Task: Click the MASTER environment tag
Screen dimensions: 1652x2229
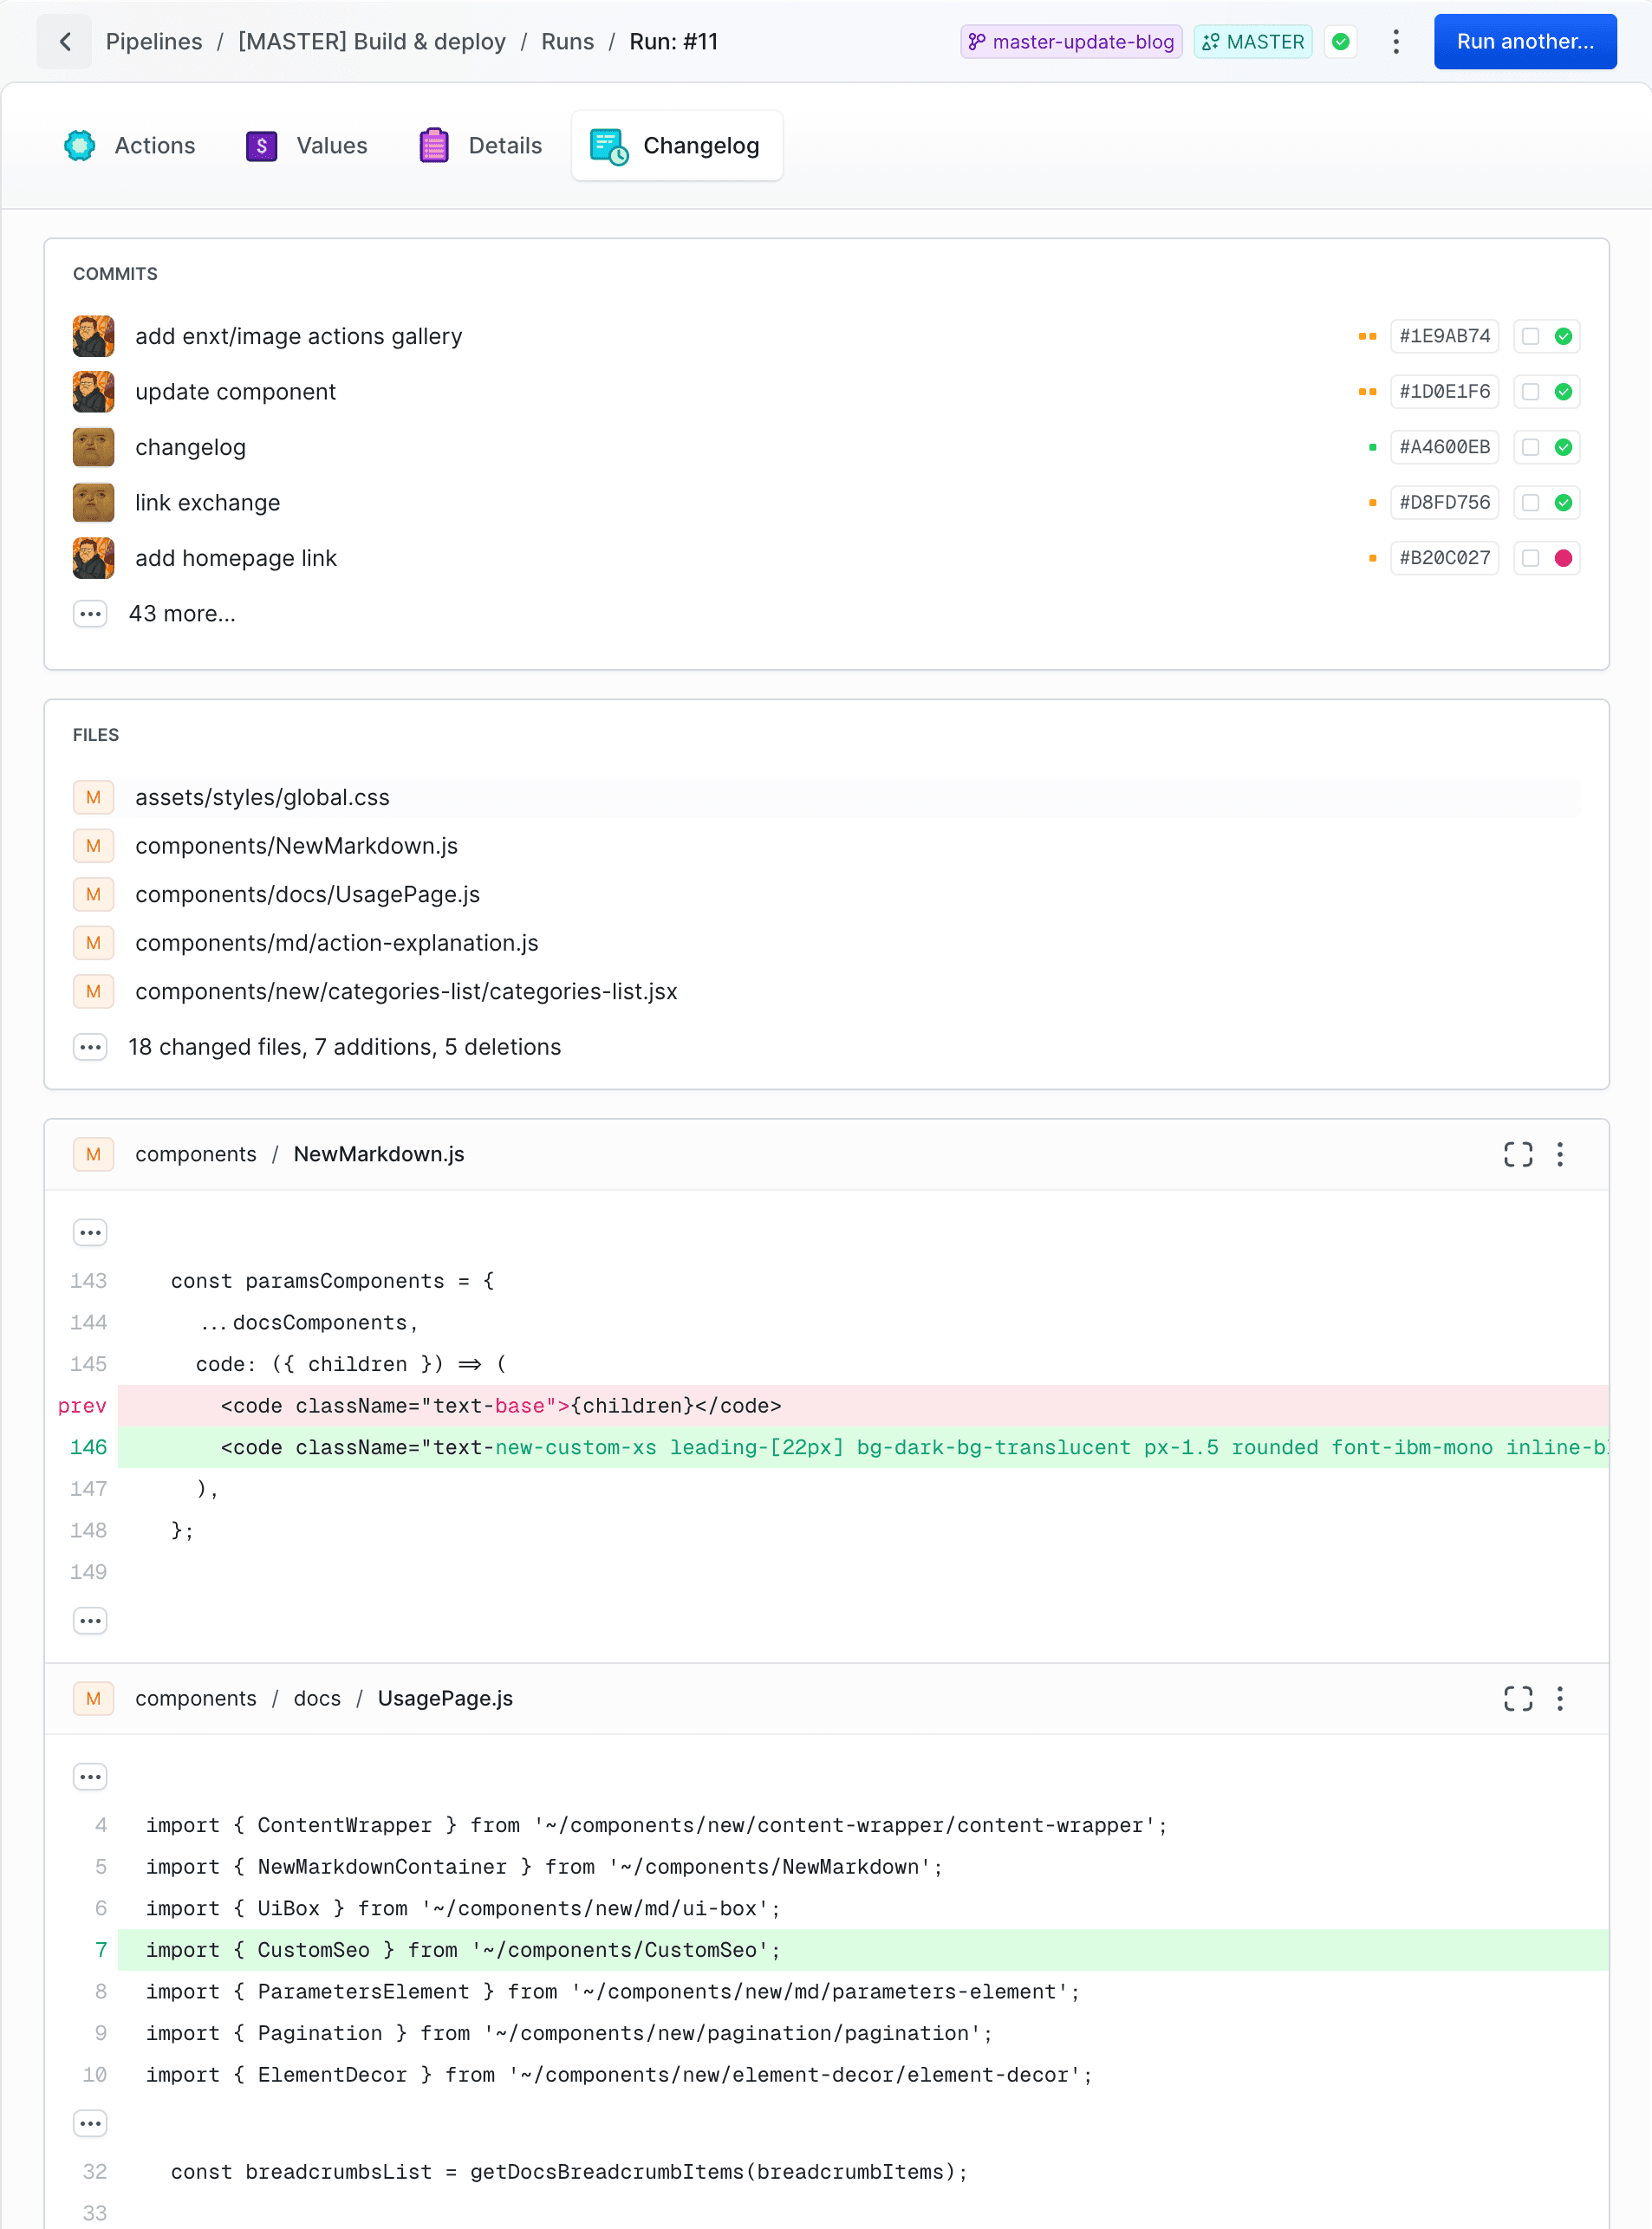Action: pyautogui.click(x=1253, y=42)
